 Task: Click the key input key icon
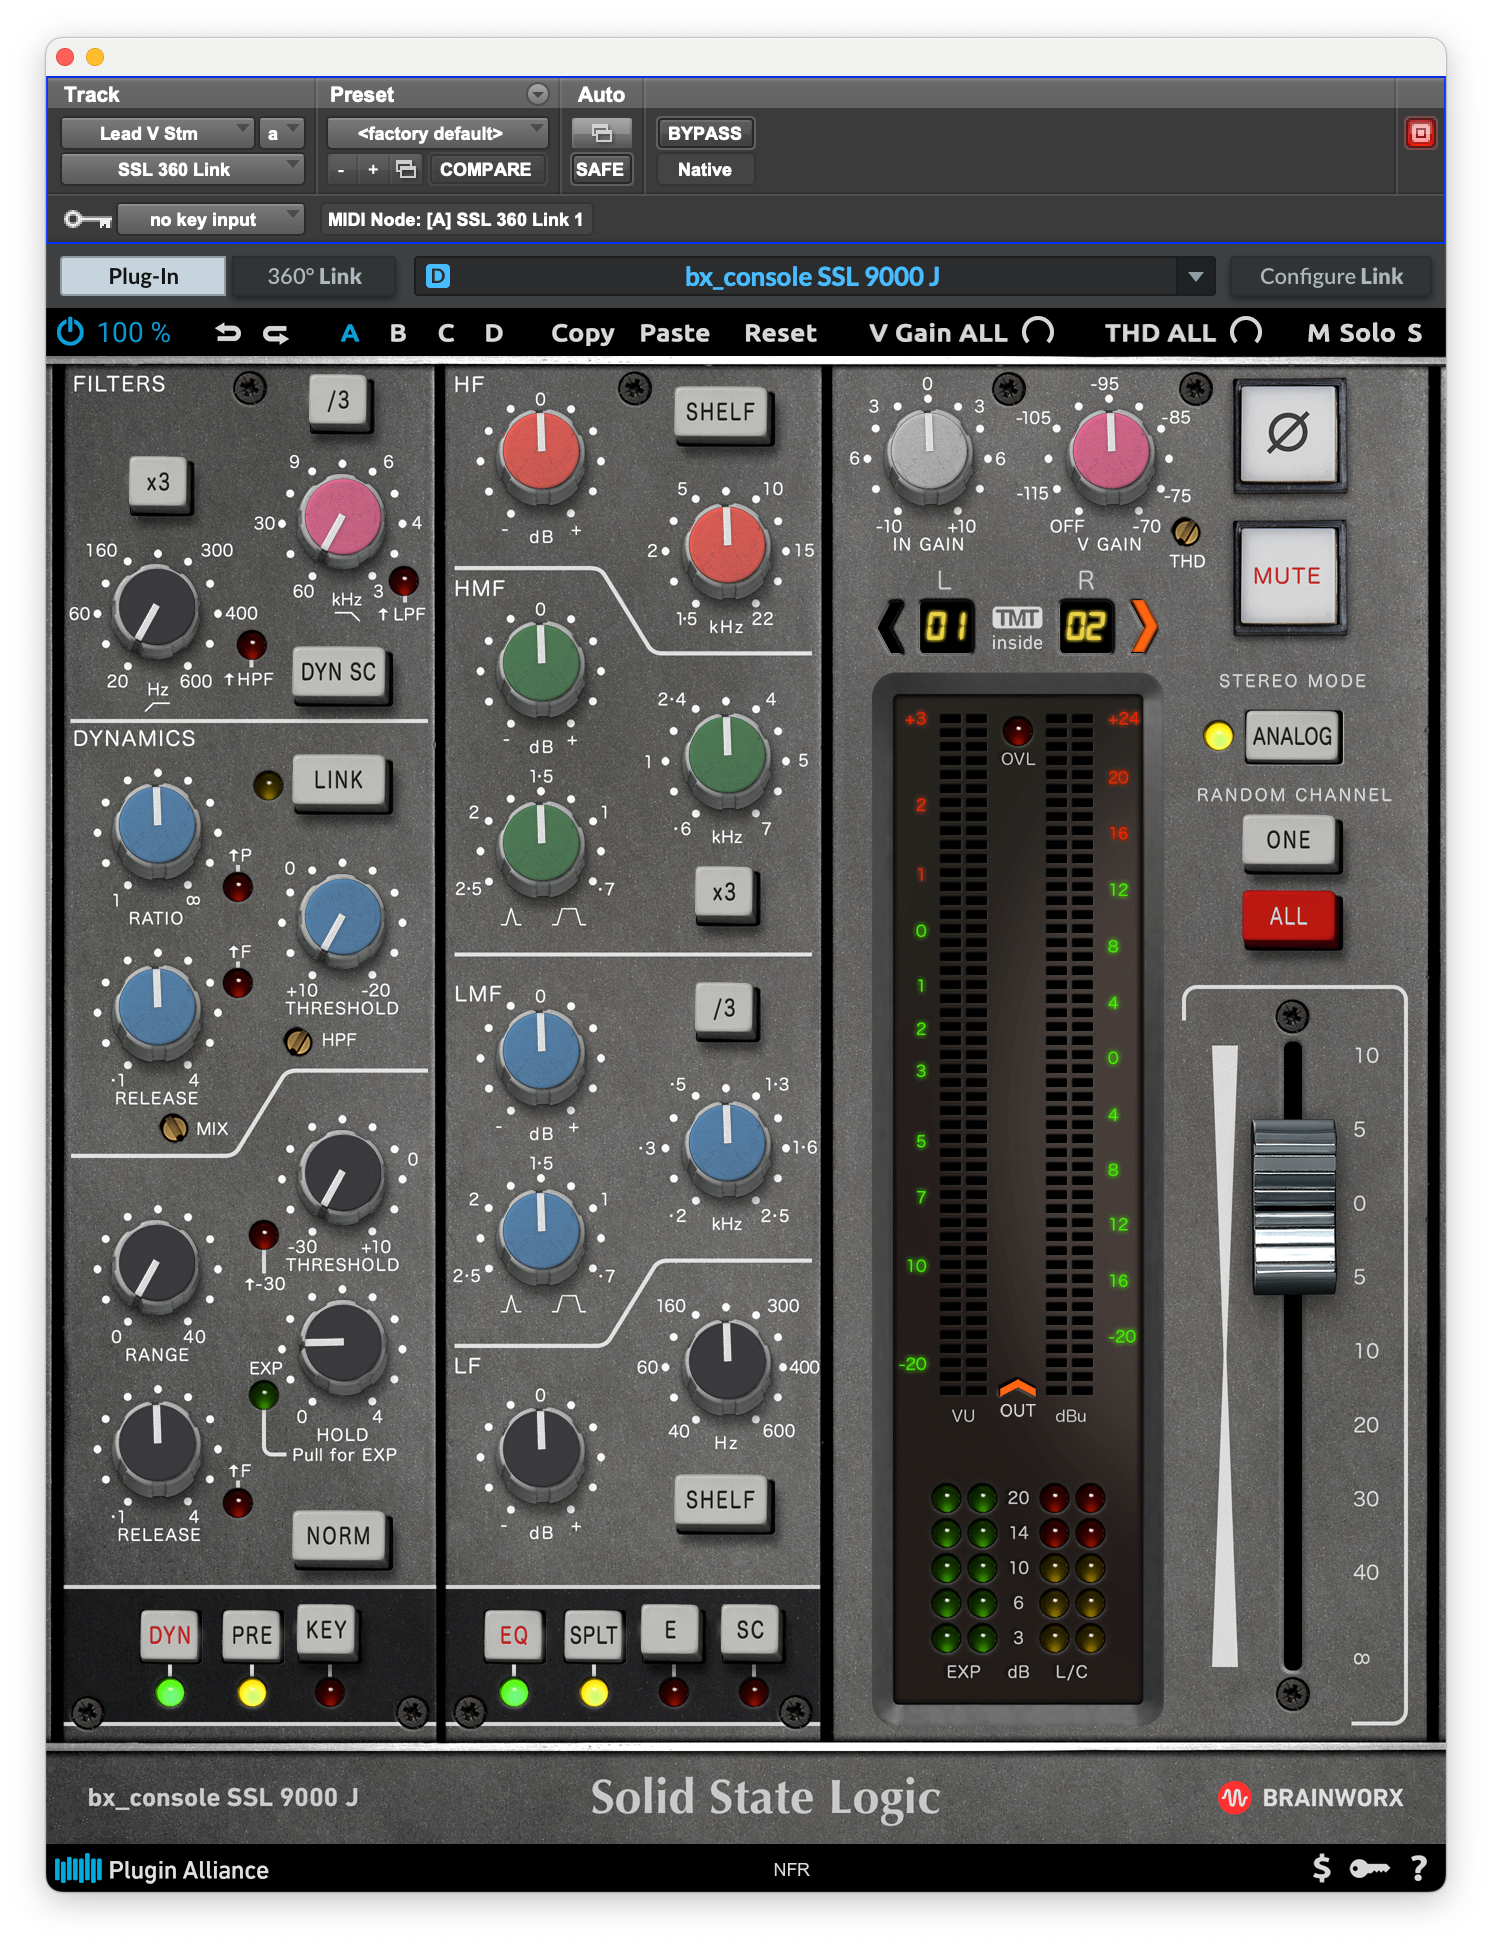pos(88,219)
